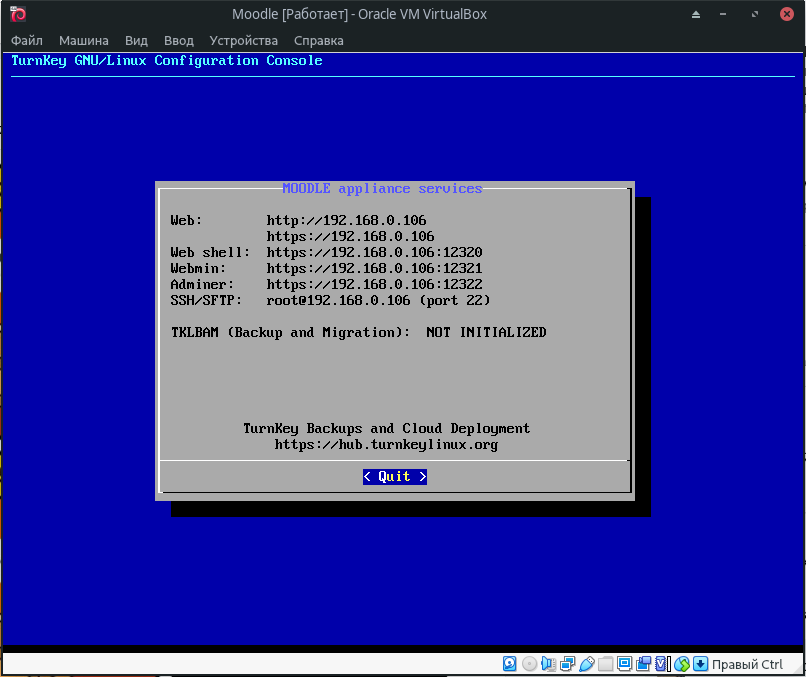Screen dimensions: 806x677
Task: Open the audio settings status icon
Action: tap(548, 664)
